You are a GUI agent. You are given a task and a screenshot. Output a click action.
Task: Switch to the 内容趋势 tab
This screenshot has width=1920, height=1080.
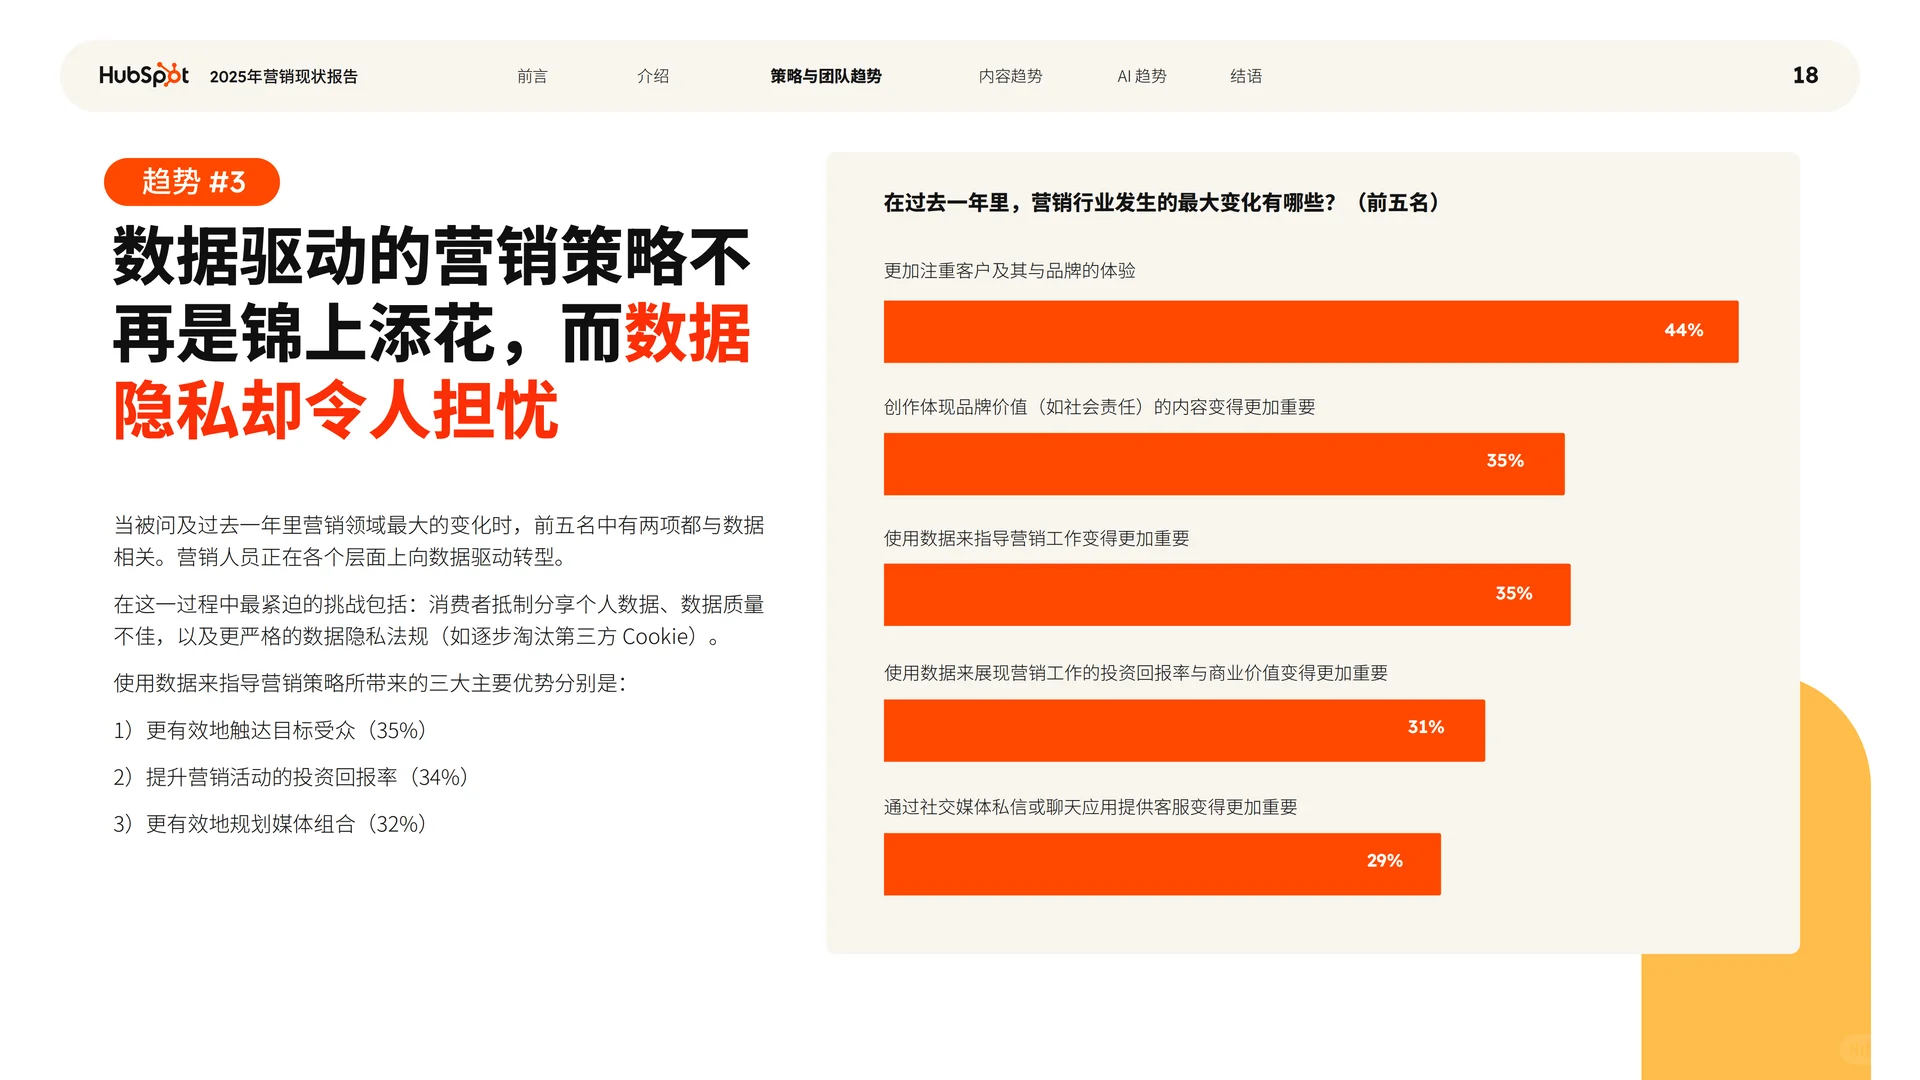pyautogui.click(x=1010, y=76)
